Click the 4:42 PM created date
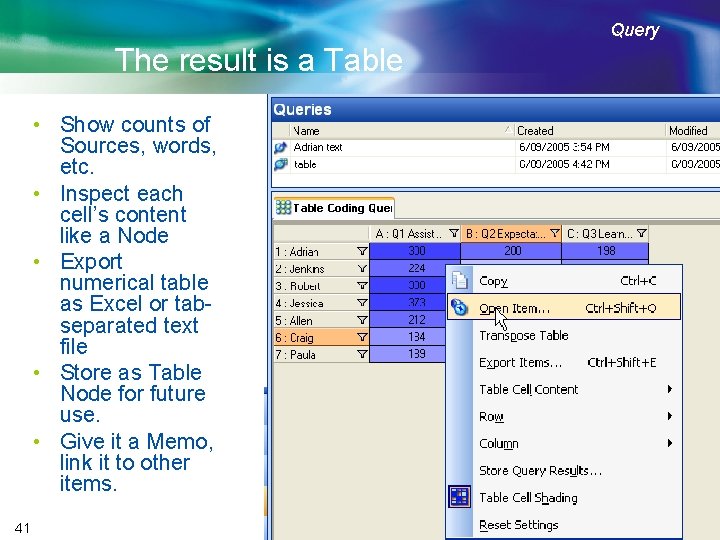 pos(564,164)
